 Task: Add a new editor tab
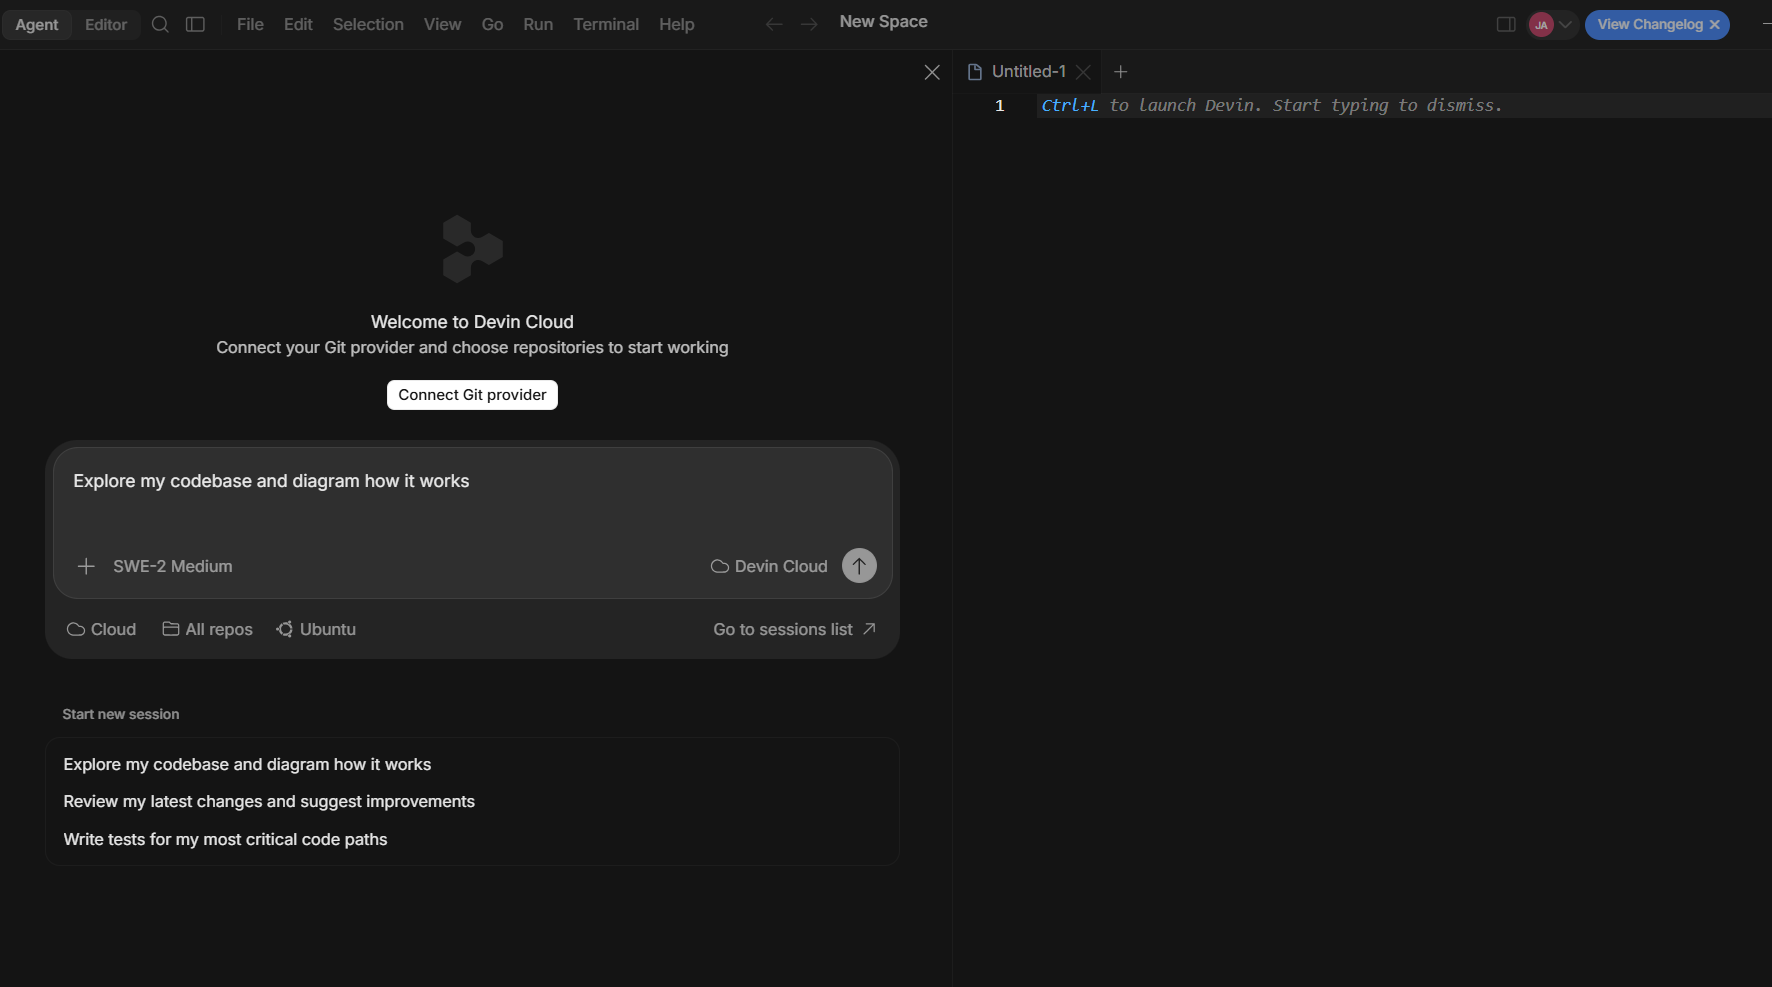pyautogui.click(x=1121, y=72)
